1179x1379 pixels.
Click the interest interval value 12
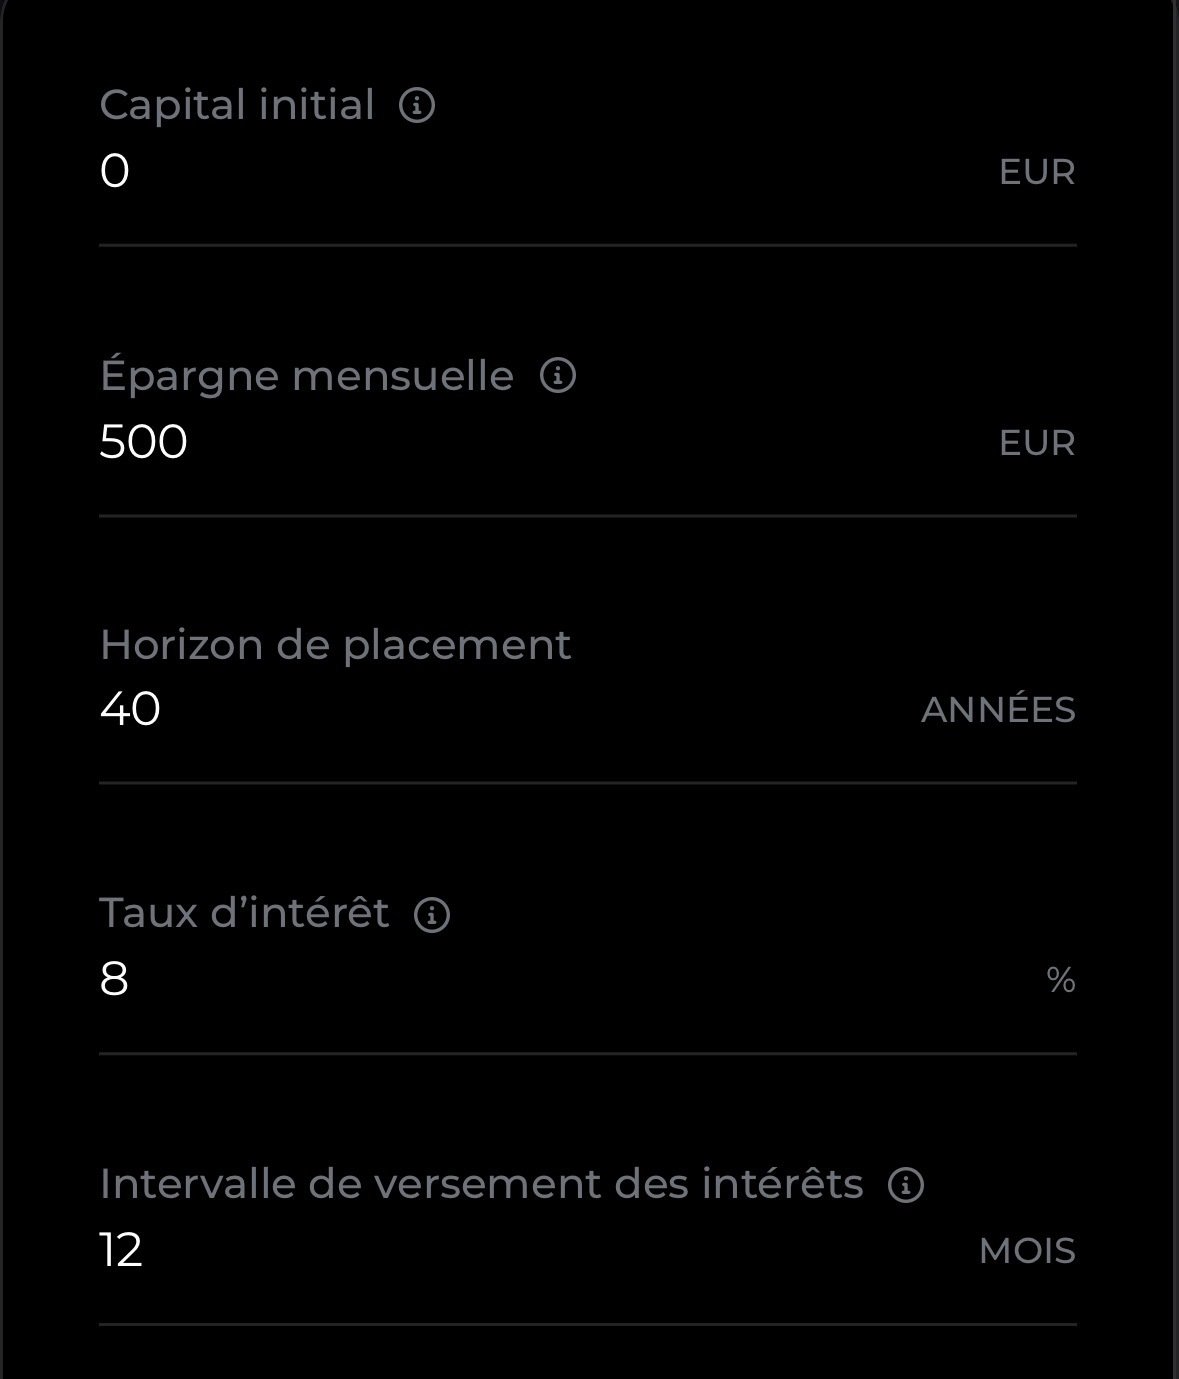tap(121, 1250)
